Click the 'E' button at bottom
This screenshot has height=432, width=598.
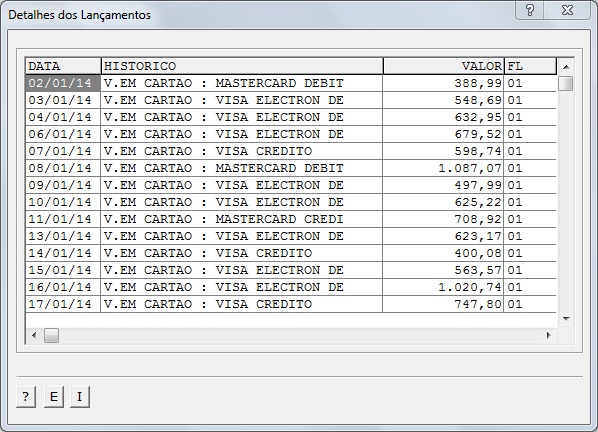pos(54,397)
